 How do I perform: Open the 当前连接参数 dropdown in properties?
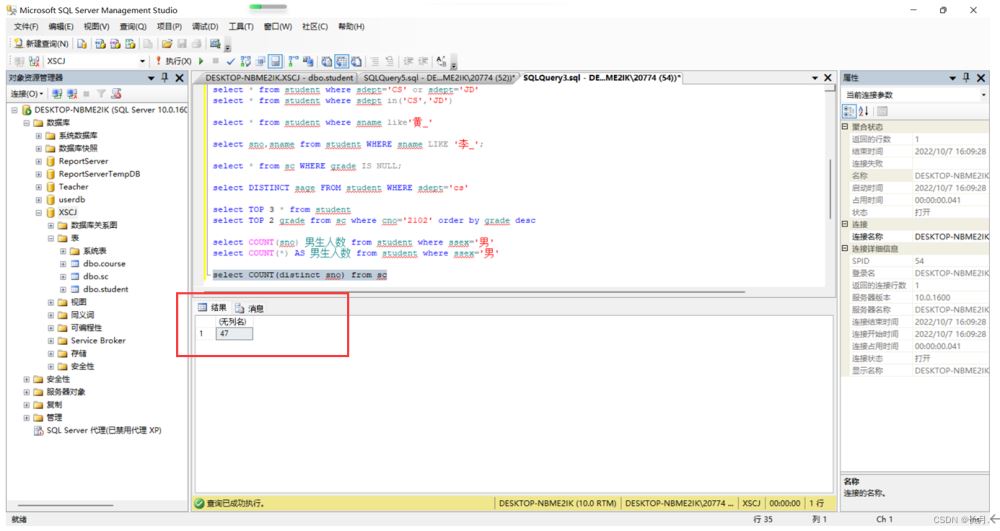(983, 95)
